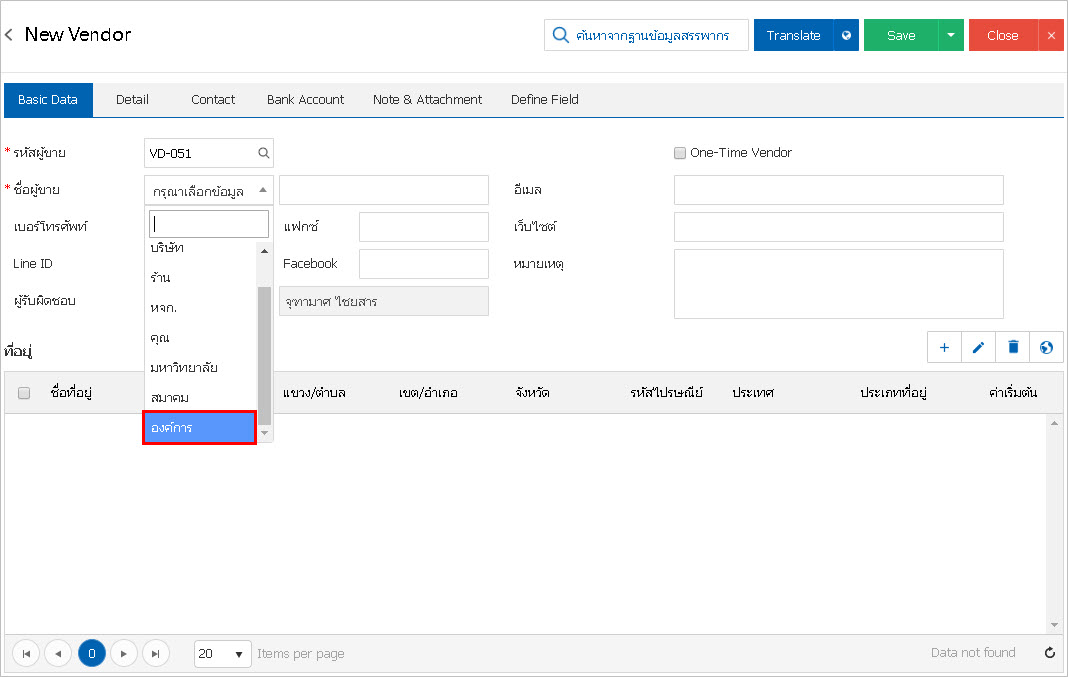Open the Detail tab

[x=132, y=99]
